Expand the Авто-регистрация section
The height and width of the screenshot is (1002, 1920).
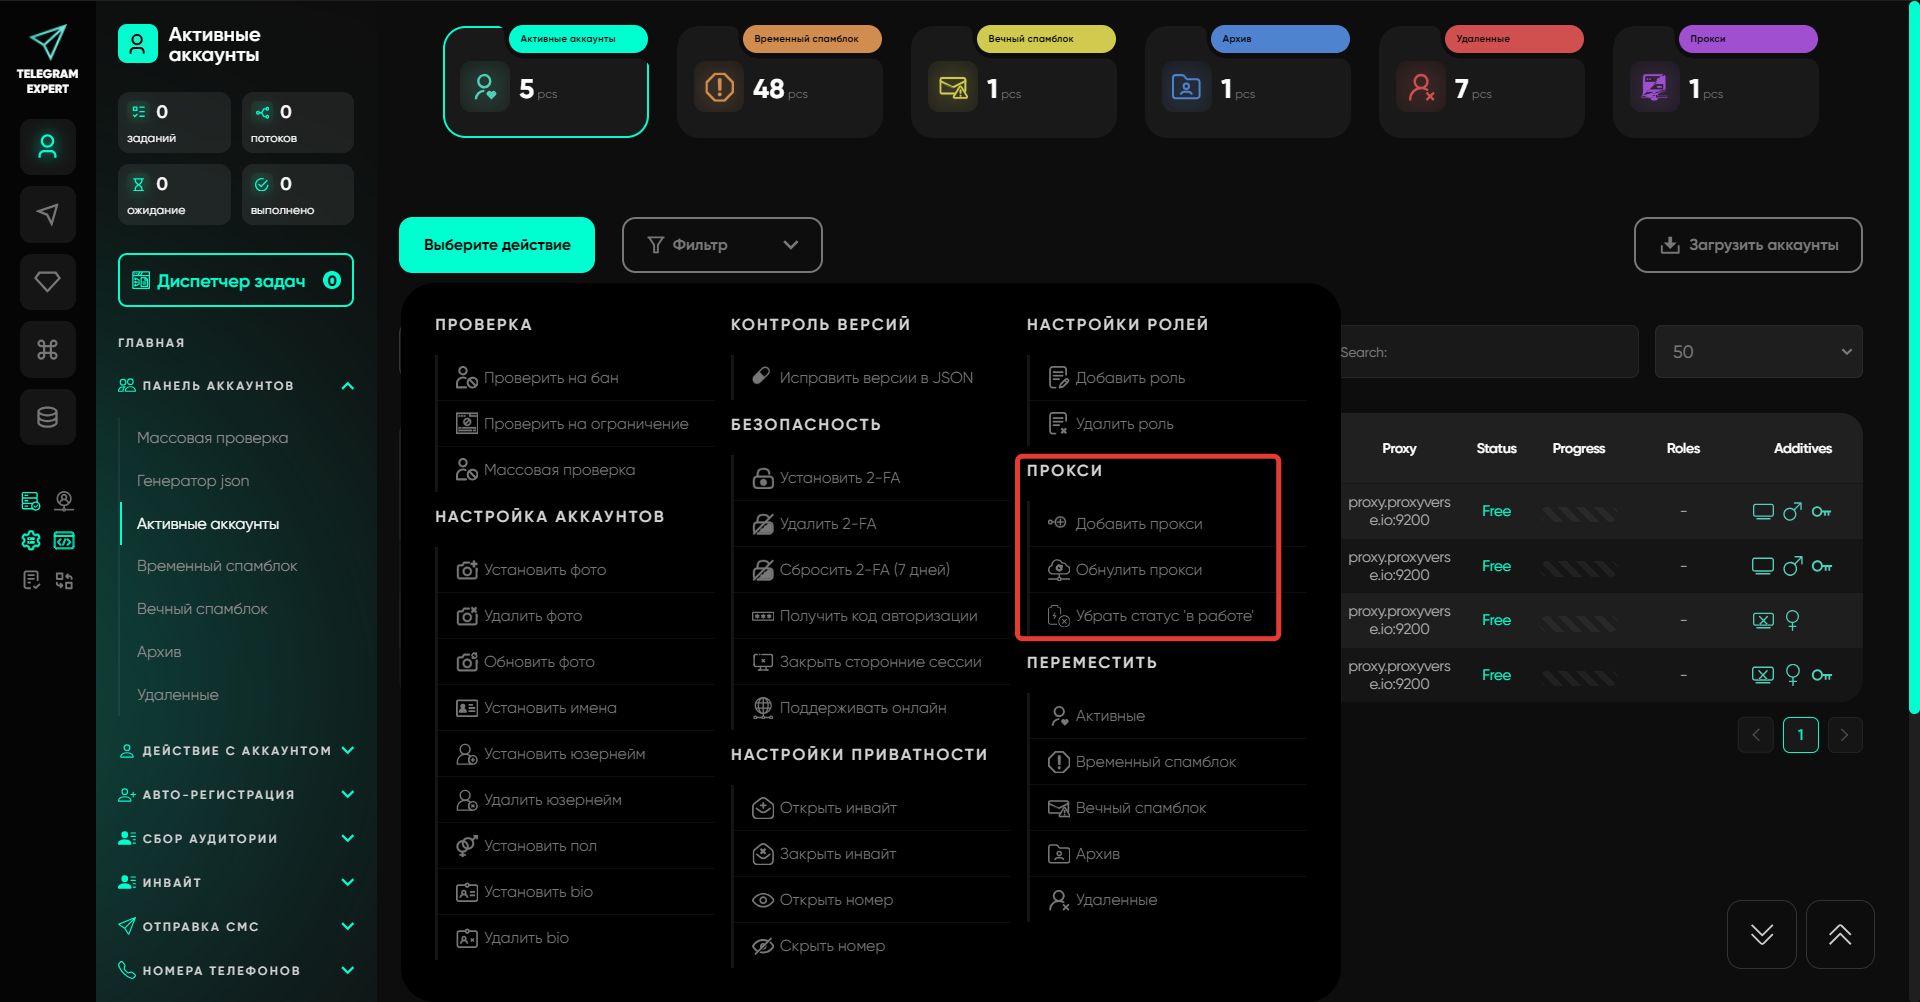click(347, 795)
